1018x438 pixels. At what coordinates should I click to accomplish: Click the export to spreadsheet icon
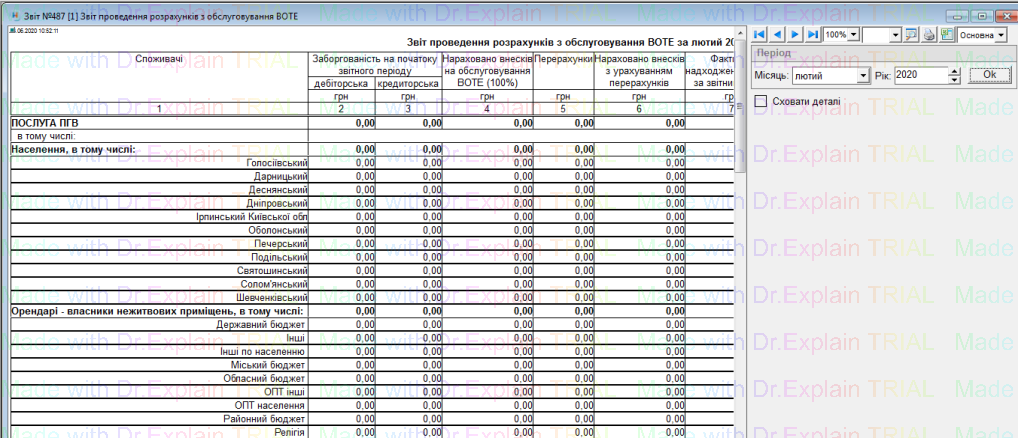coord(946,34)
